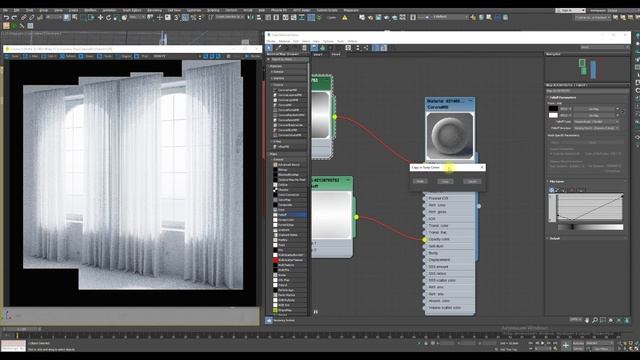Click Cancel in Copy or Swap Colors dialog
Viewport: 640px width, 360px height.
pos(472,181)
